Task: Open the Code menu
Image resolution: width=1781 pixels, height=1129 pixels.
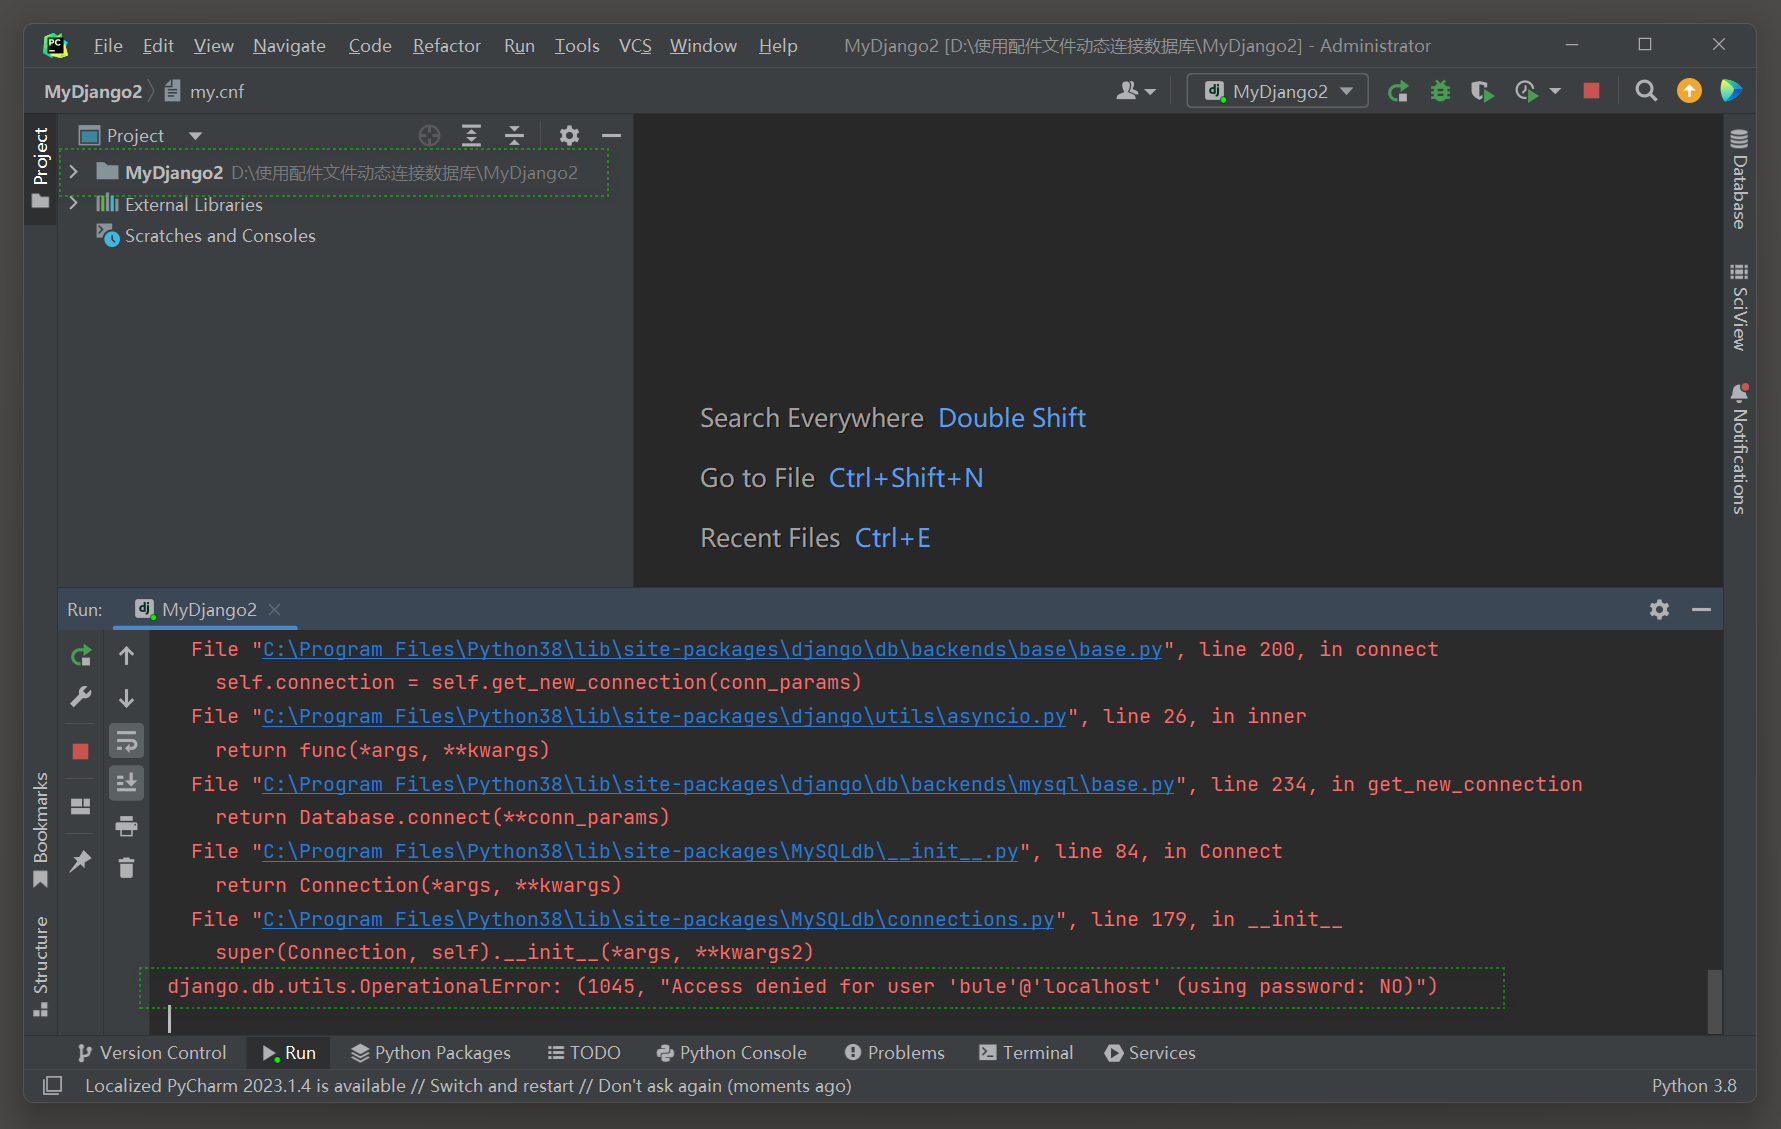Action: [370, 46]
